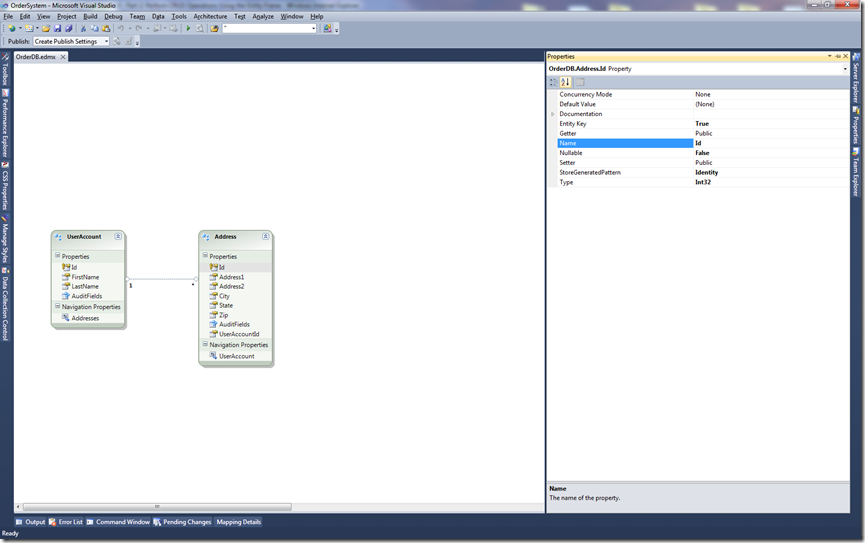Viewport: 865px width, 543px height.
Task: Click the left arrow of the designer scrollbar
Action: pos(18,507)
